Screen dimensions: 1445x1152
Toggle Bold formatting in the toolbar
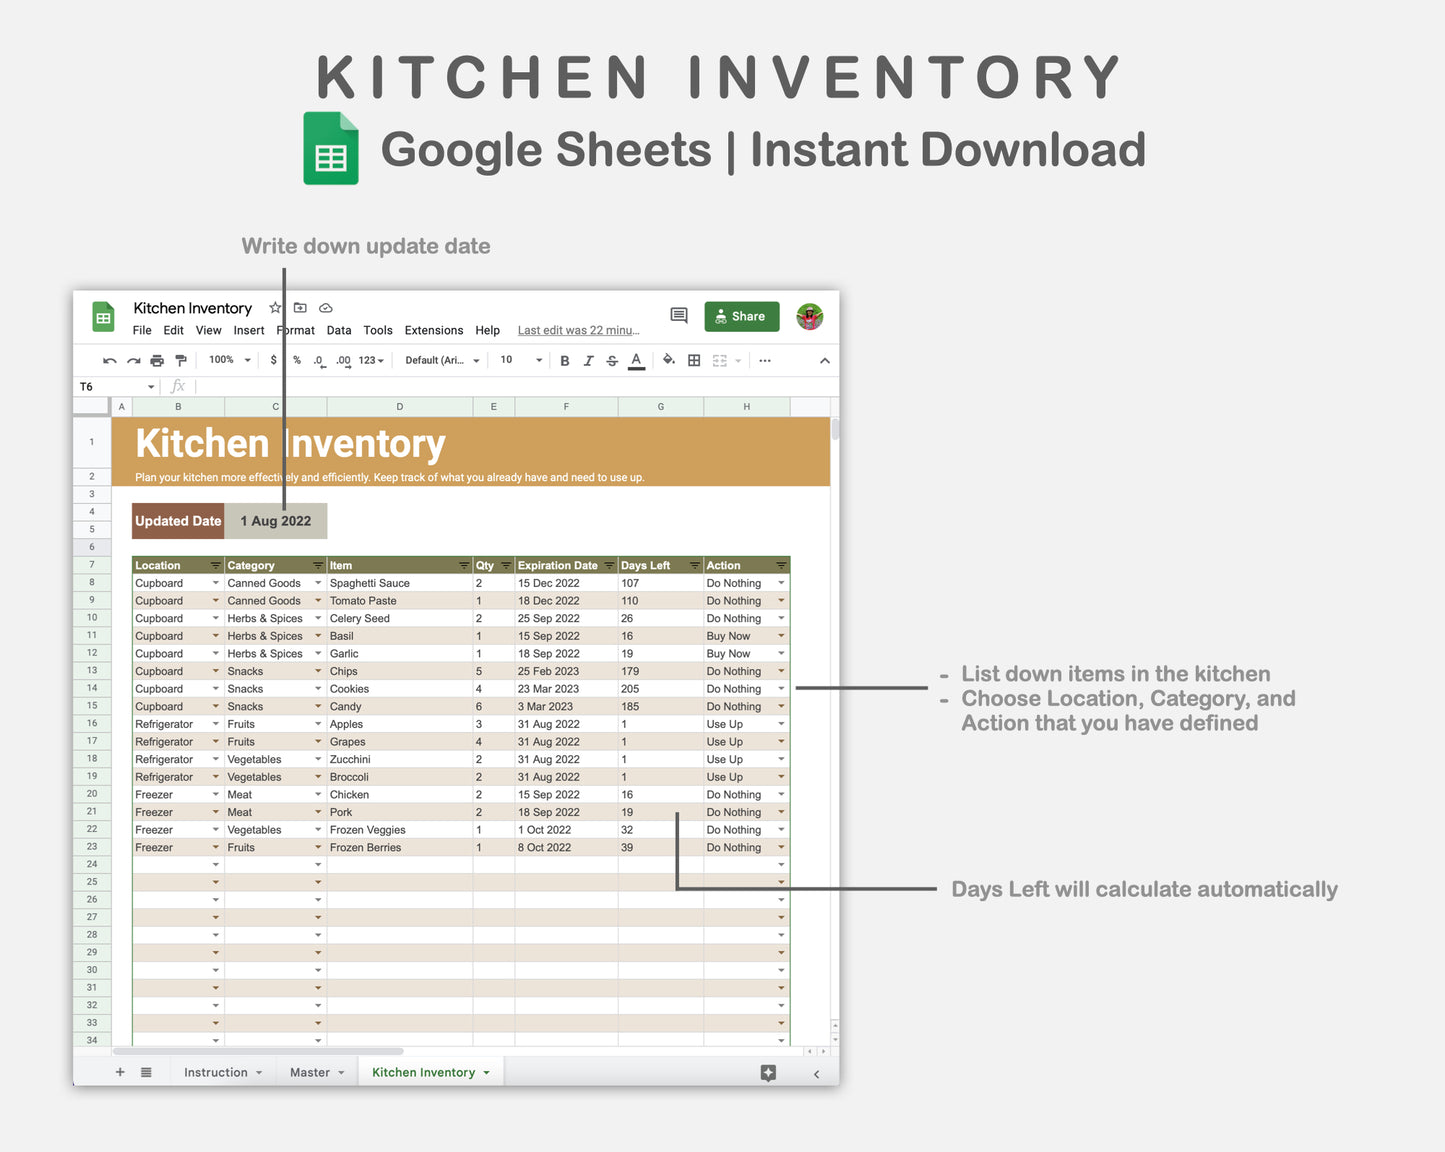click(564, 360)
